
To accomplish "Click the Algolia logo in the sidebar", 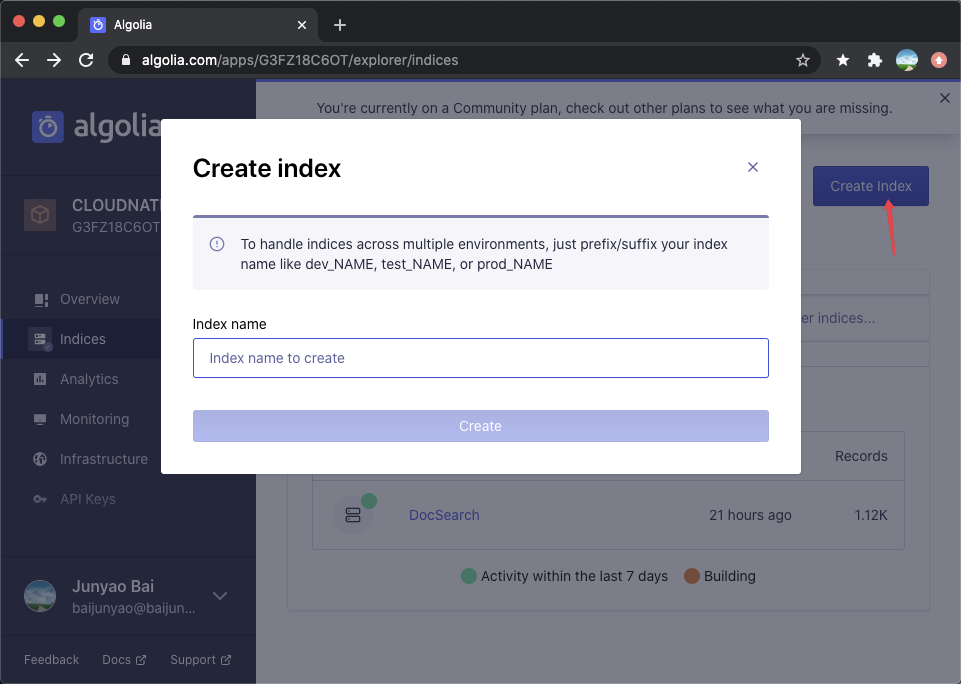I will 45,126.
